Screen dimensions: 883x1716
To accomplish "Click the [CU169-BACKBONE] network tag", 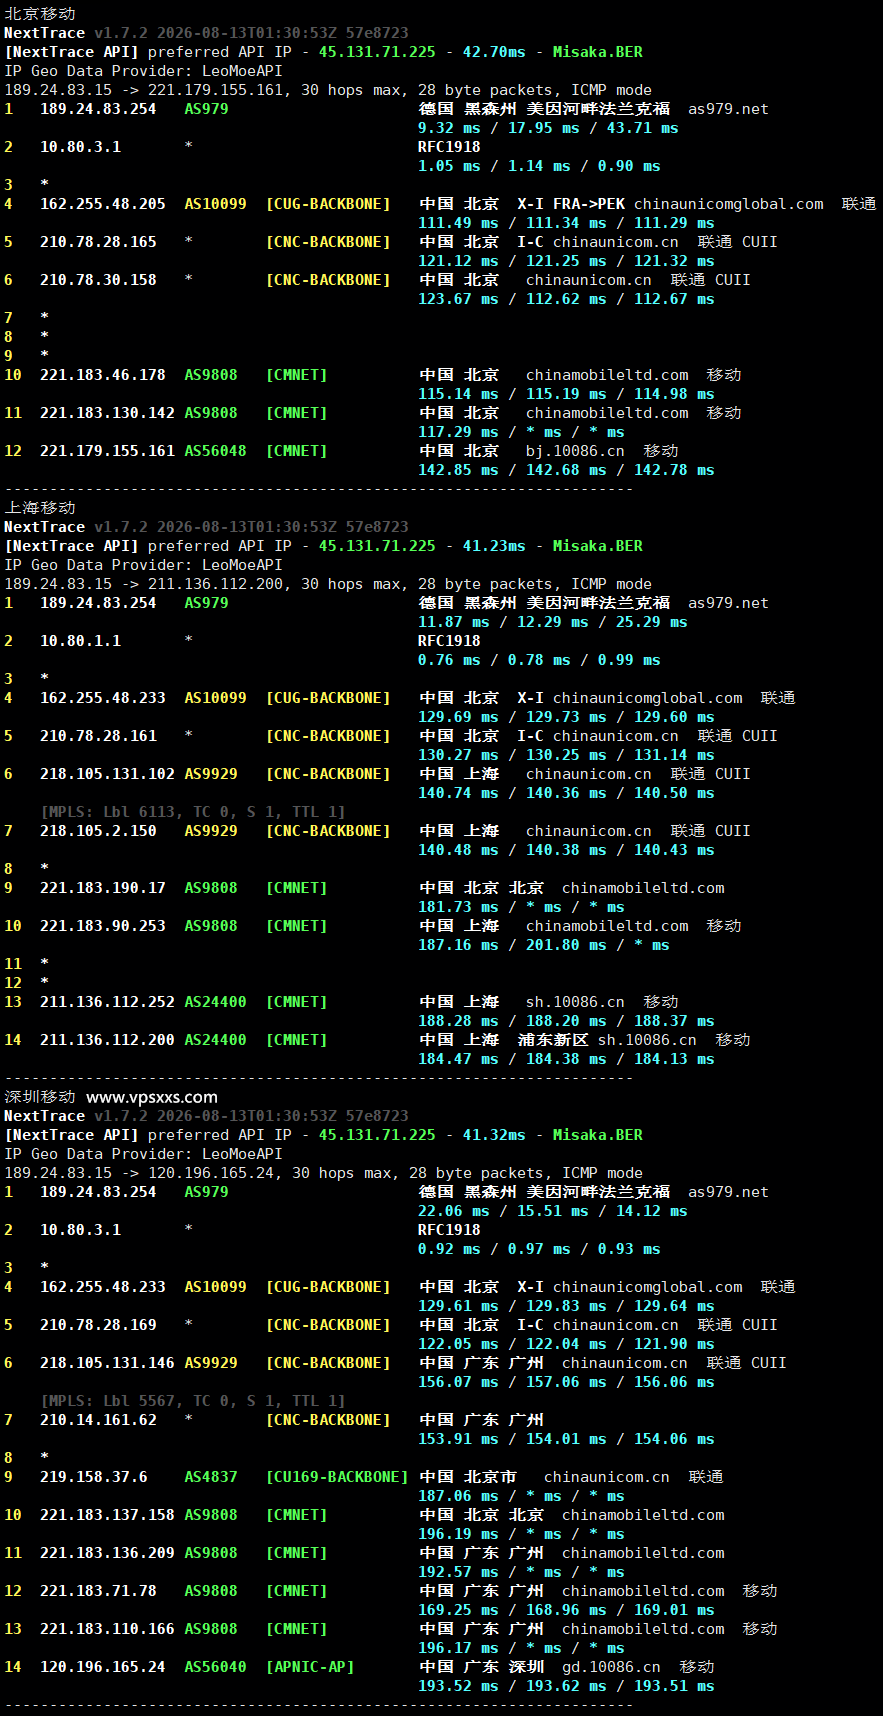I will click(337, 1477).
